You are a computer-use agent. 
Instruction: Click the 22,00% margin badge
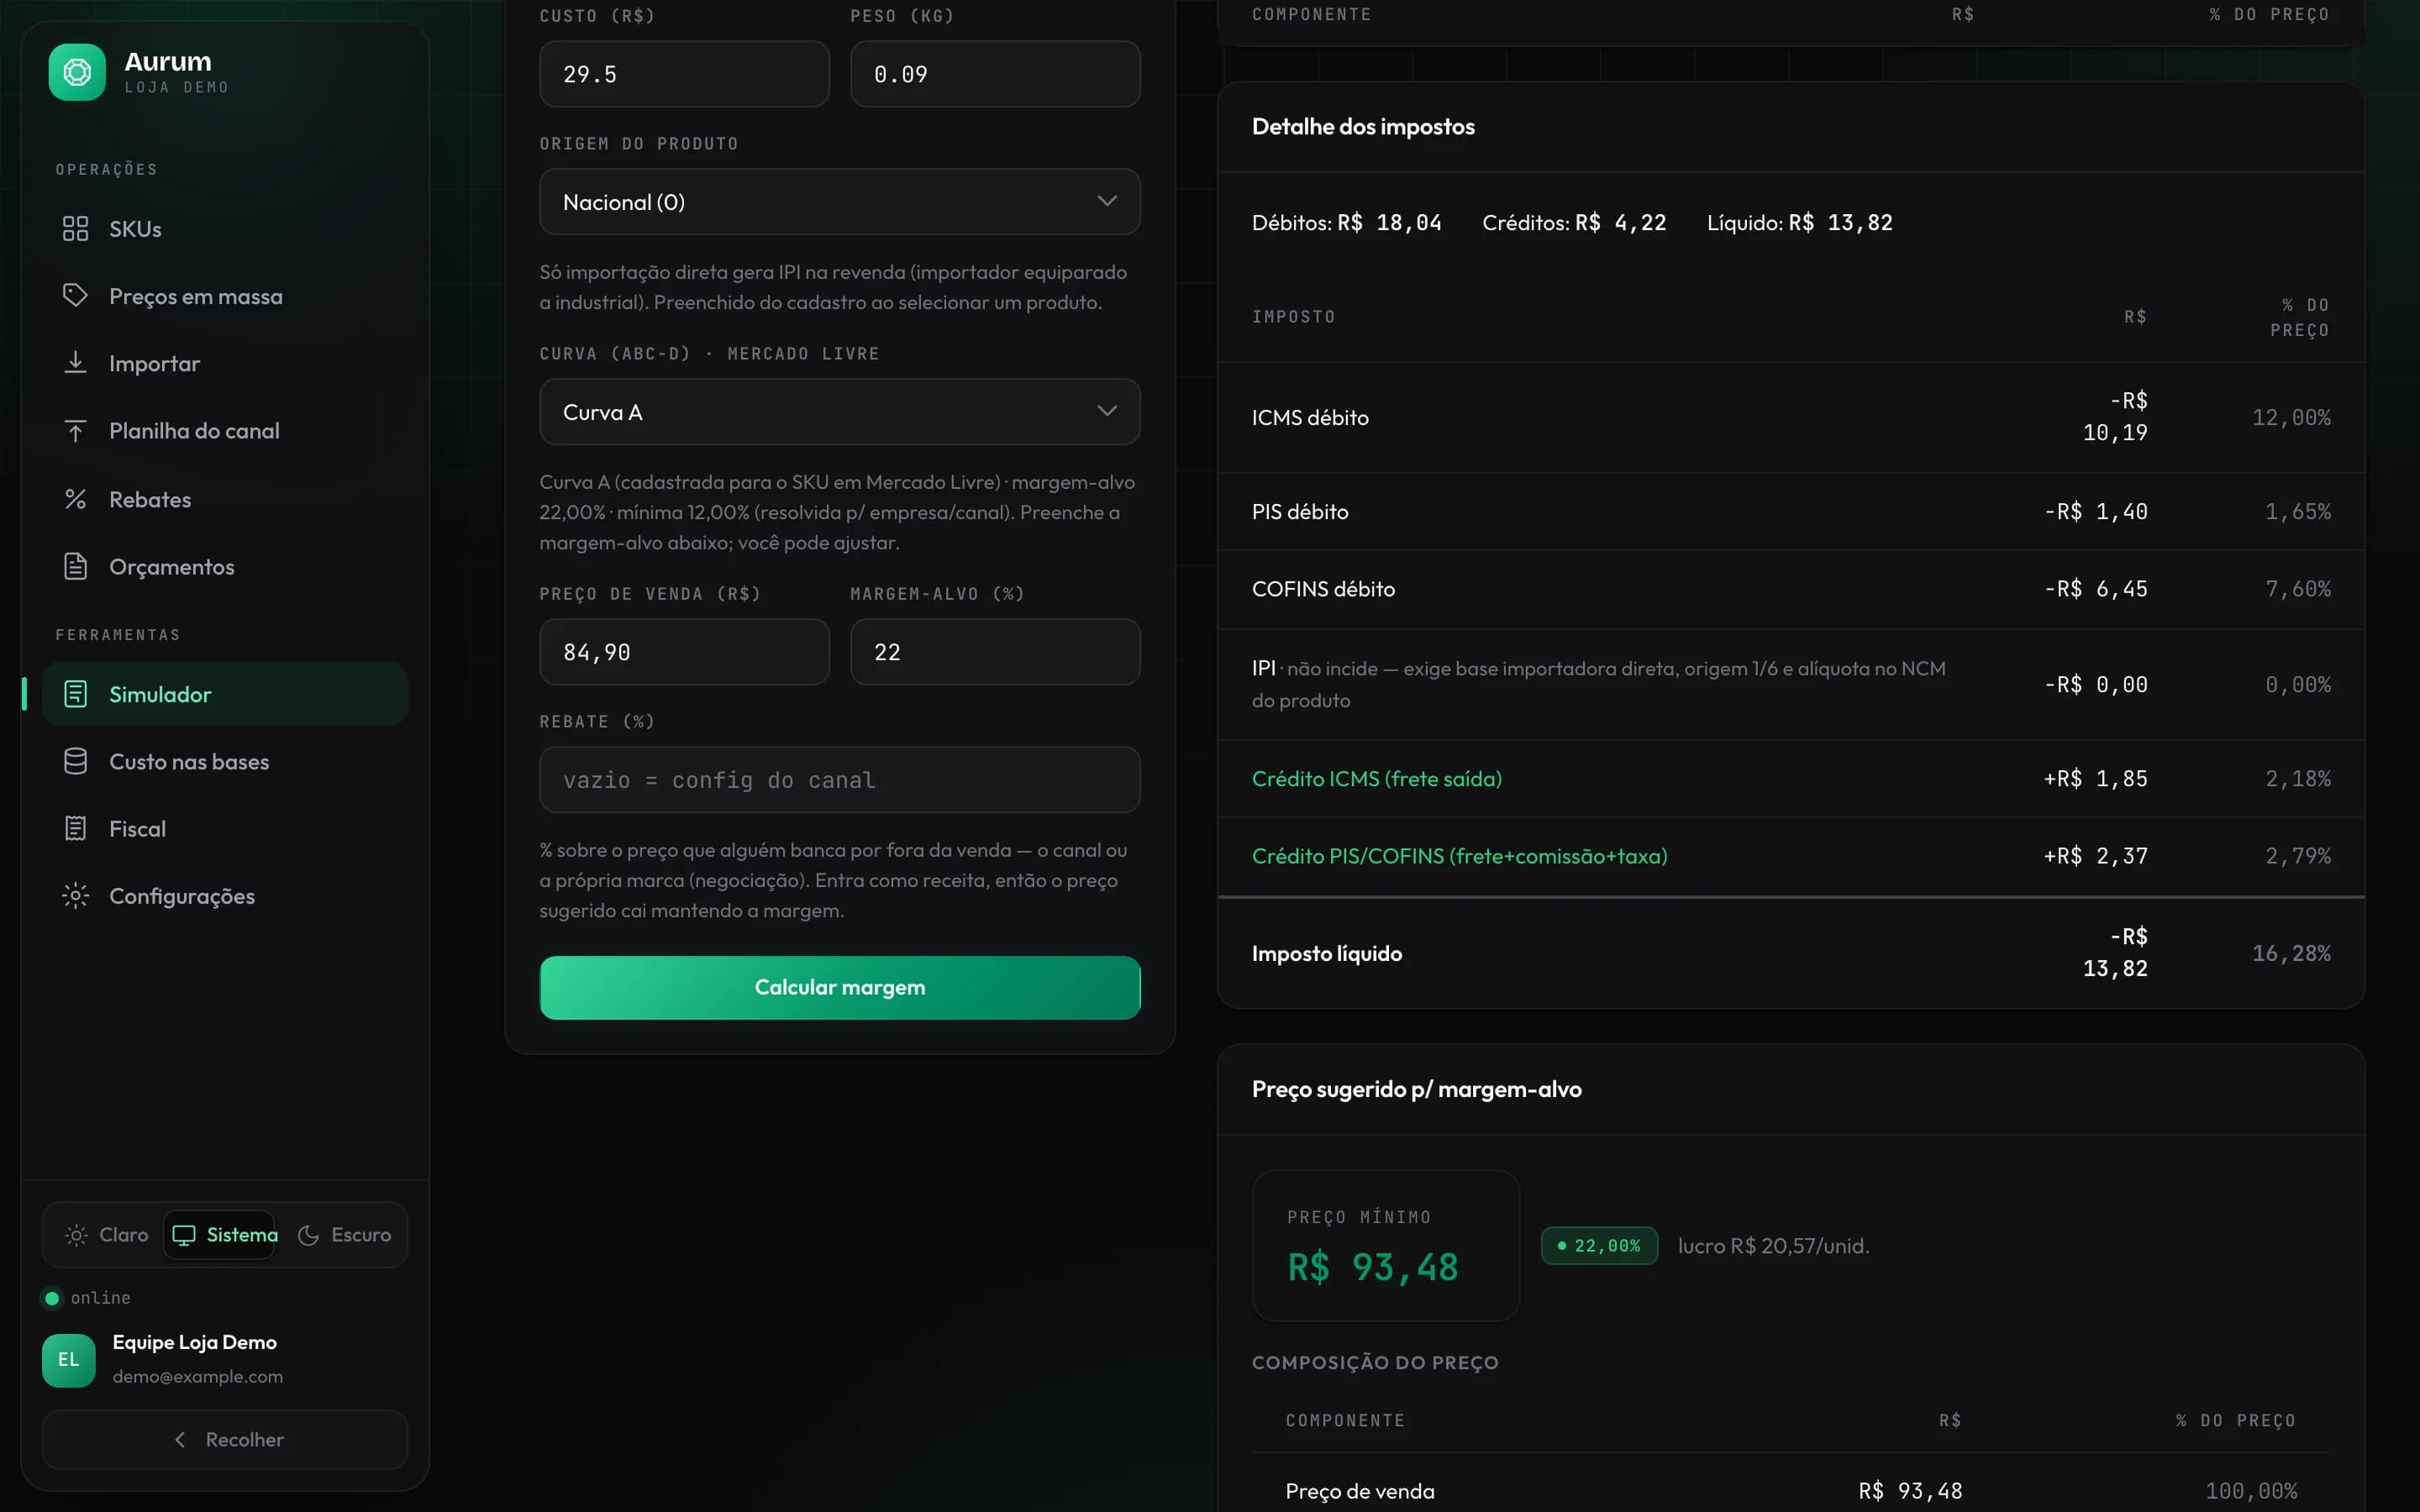[x=1599, y=1246]
